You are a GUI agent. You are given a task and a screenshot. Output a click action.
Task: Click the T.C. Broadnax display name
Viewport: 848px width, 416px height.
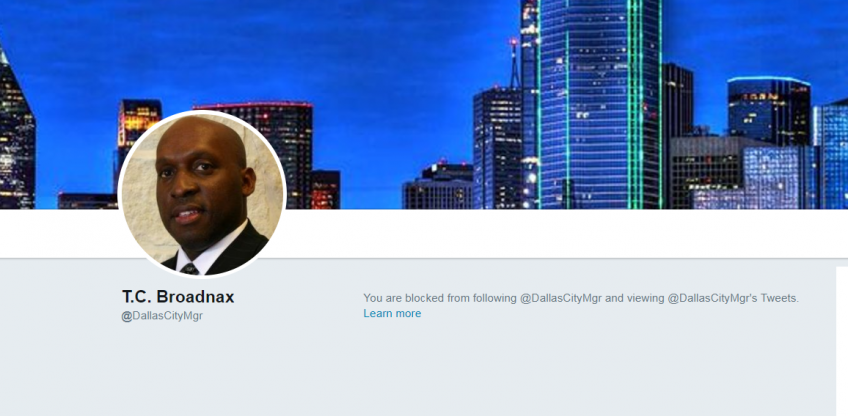tap(178, 296)
